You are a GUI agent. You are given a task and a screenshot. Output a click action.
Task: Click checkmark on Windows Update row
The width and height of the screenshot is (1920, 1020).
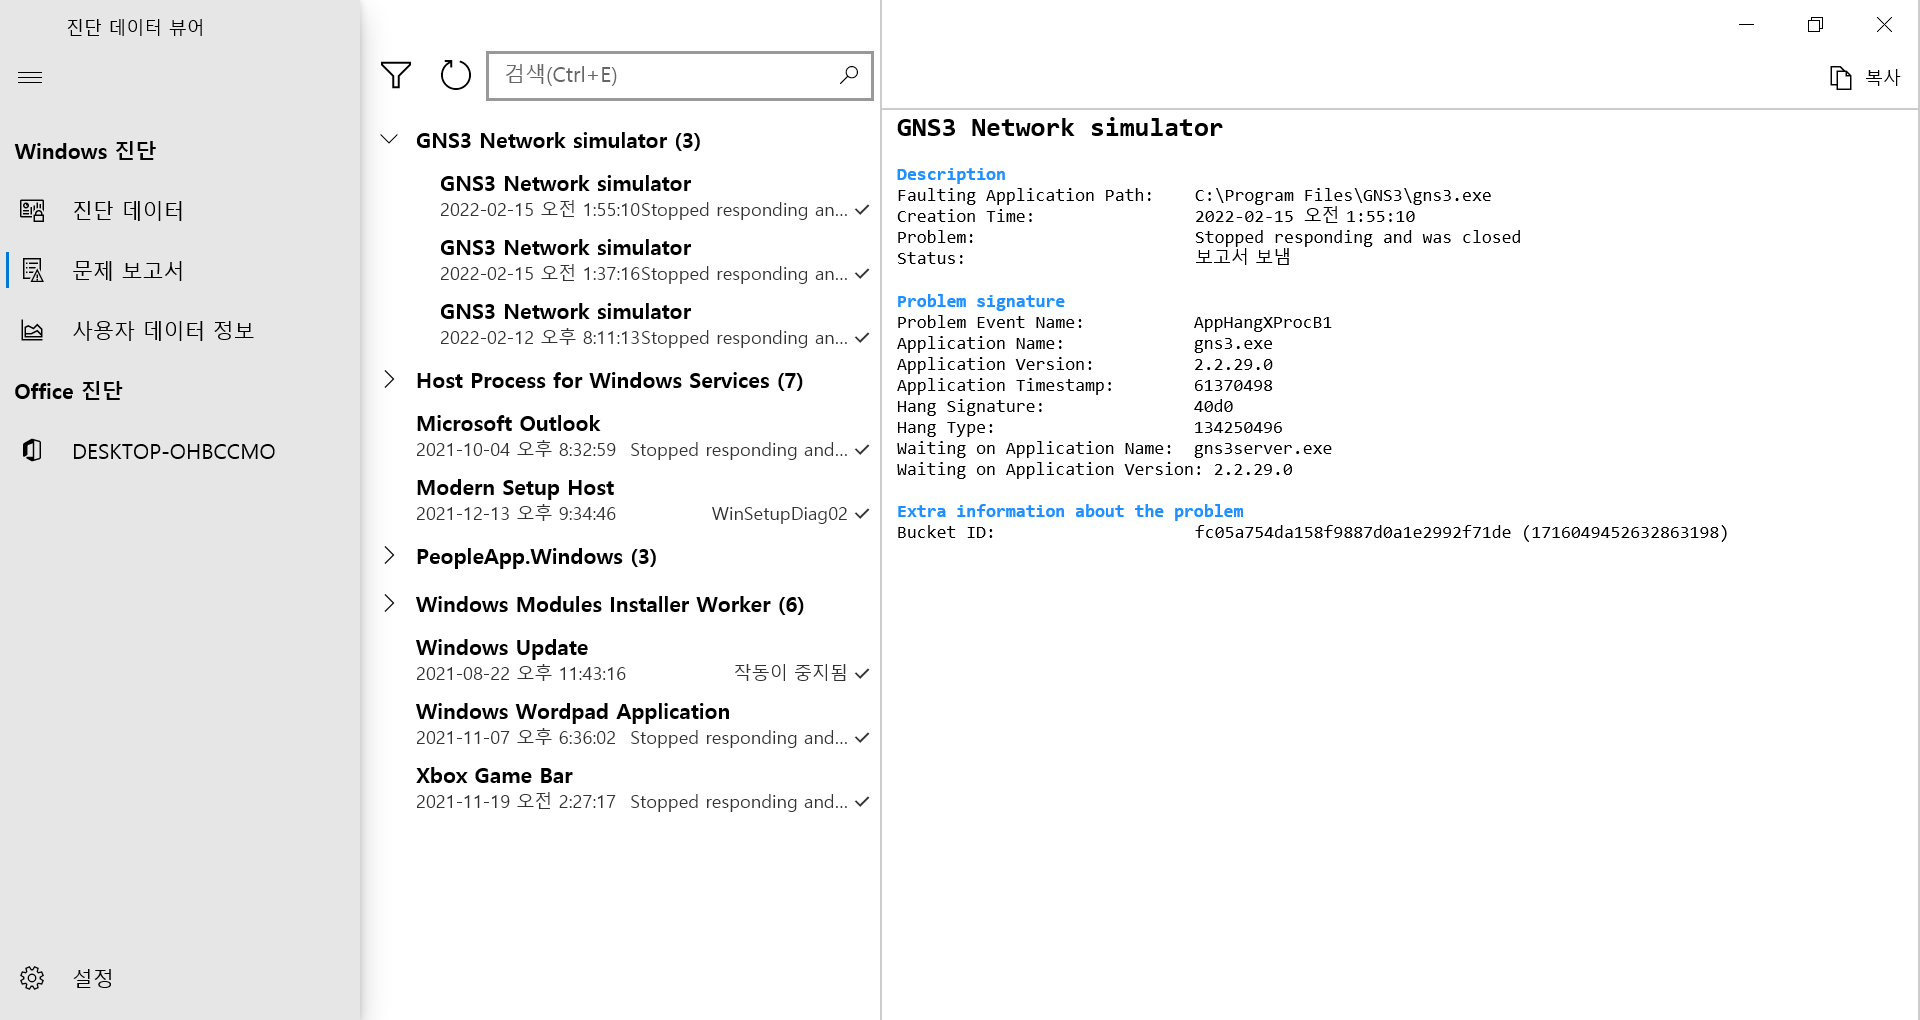862,673
